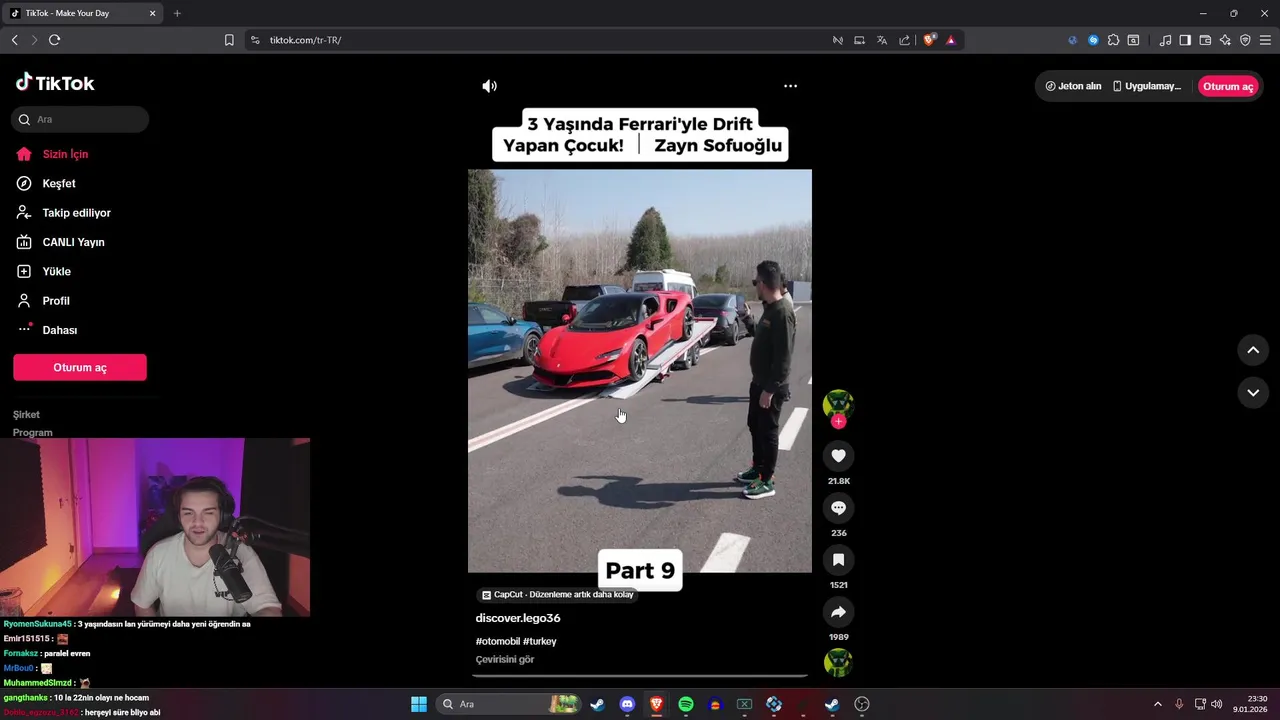Open the media control music note icon

(1165, 40)
